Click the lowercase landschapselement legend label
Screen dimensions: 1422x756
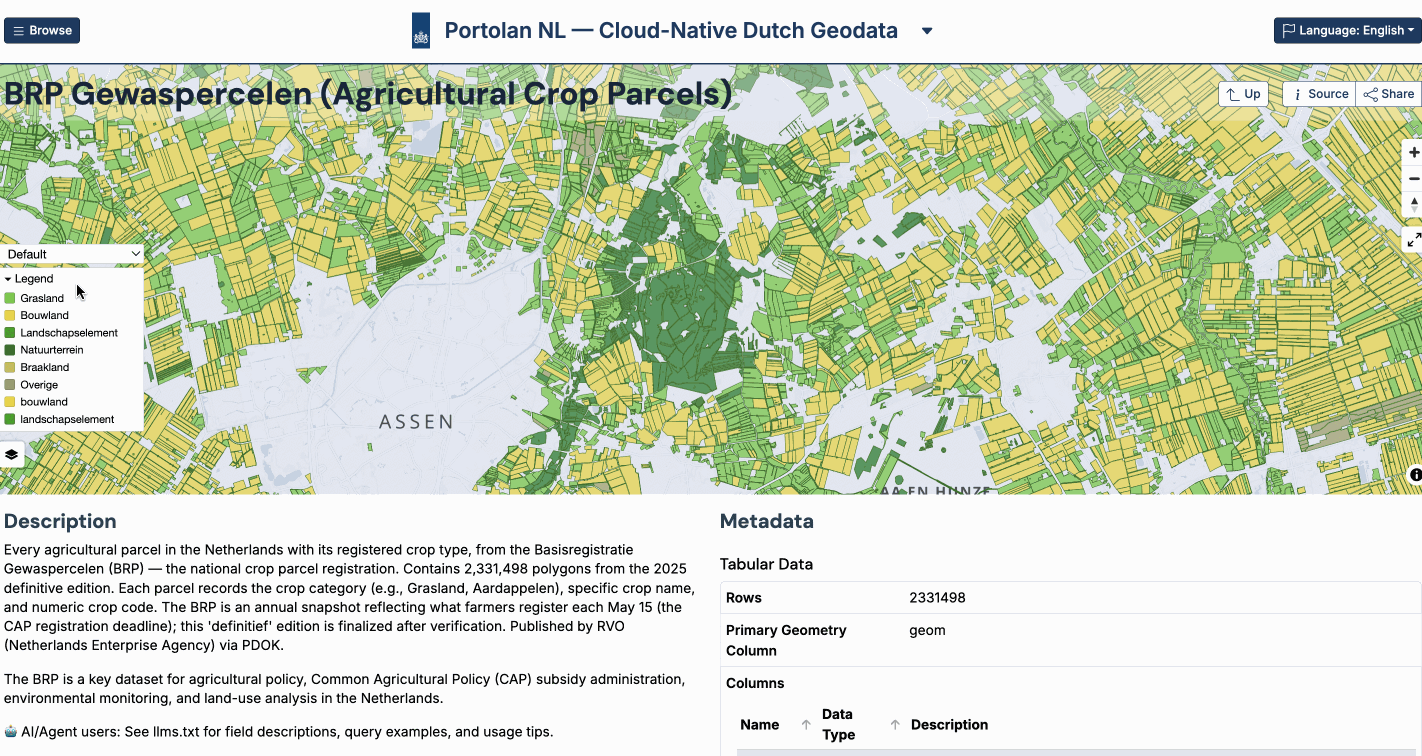click(67, 420)
